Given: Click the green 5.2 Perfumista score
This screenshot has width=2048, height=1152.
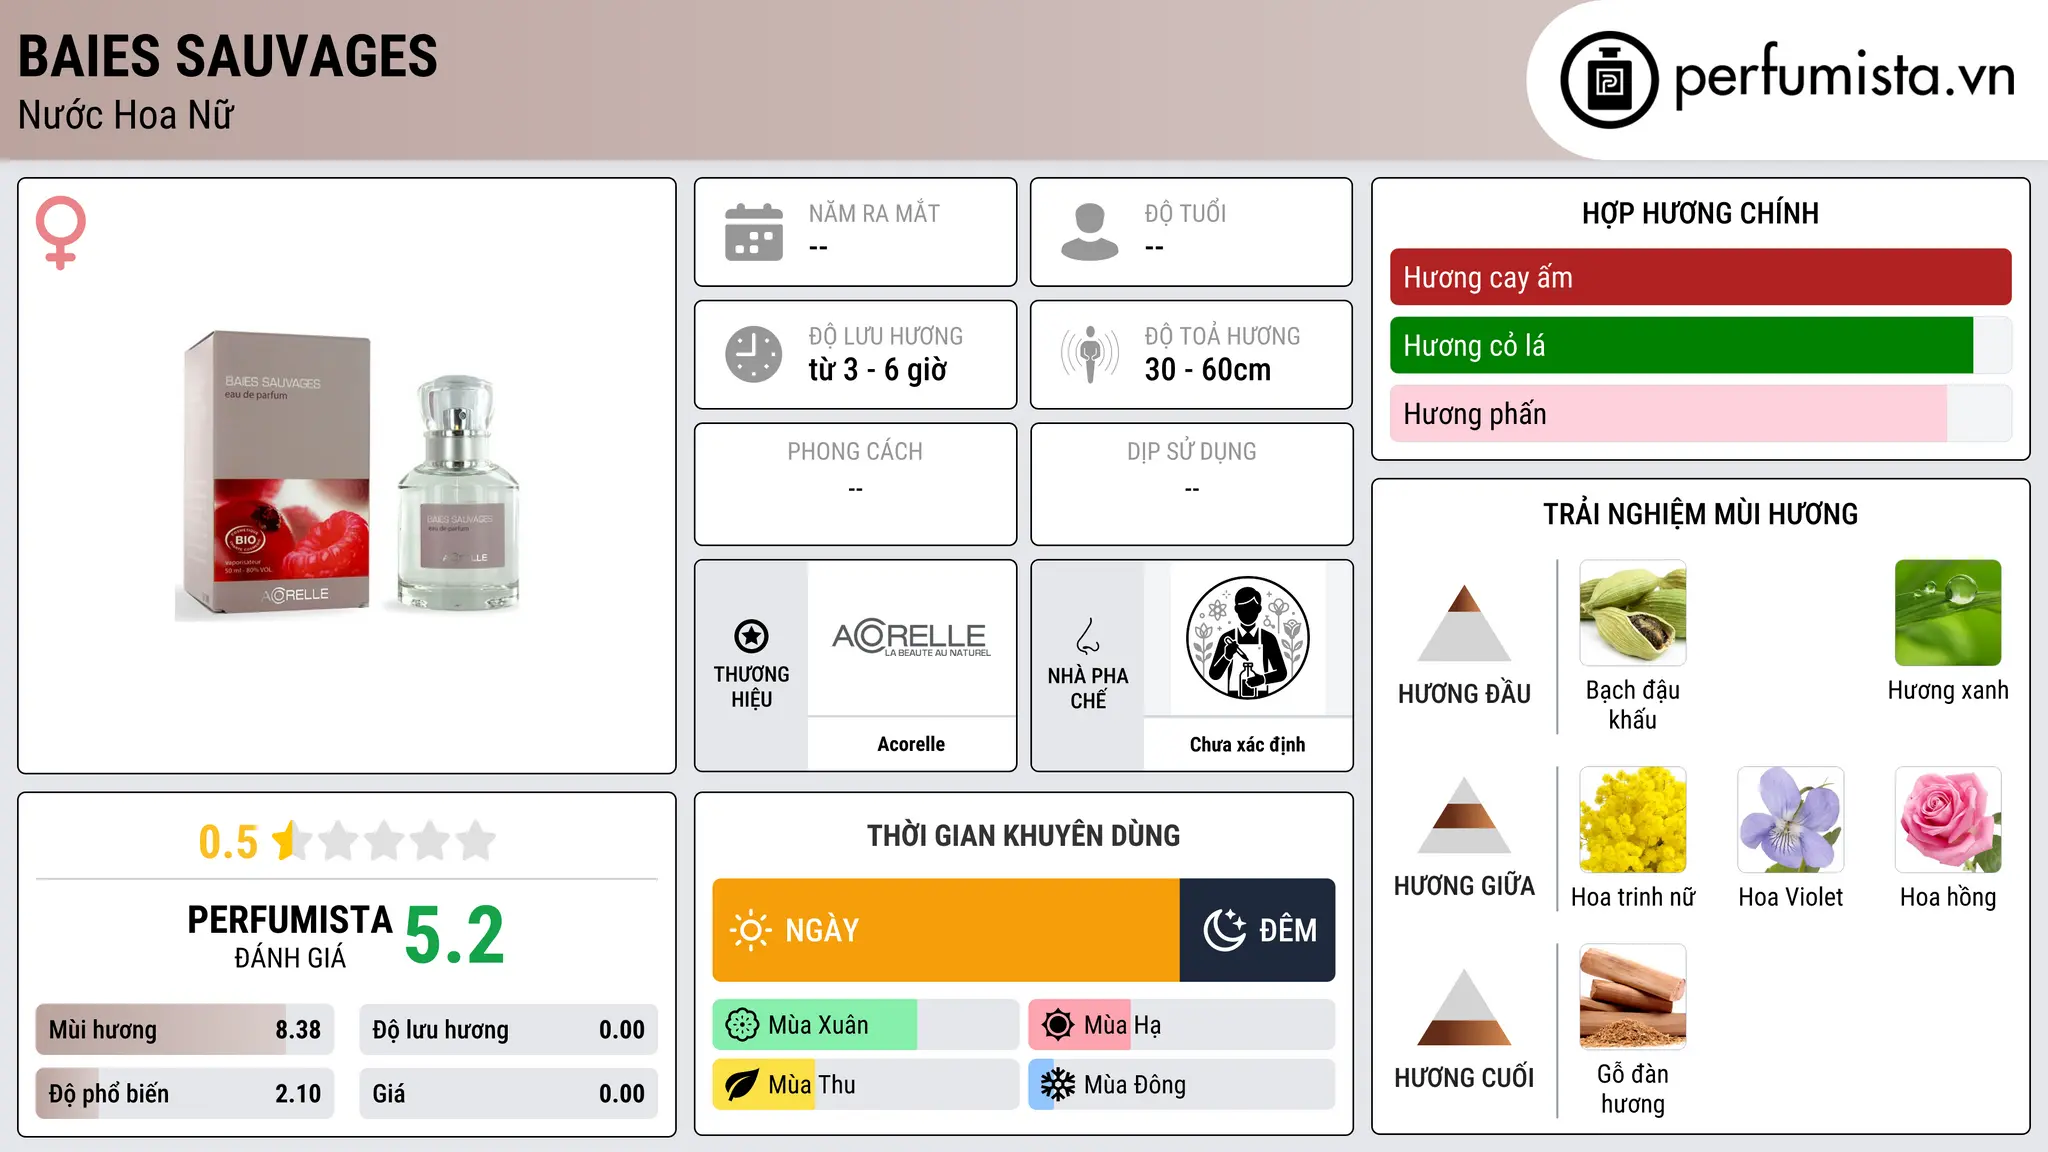Looking at the screenshot, I should click(455, 936).
